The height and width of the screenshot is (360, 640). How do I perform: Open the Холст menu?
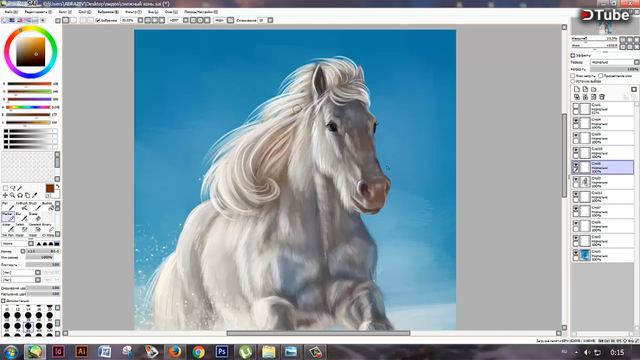tap(65, 12)
